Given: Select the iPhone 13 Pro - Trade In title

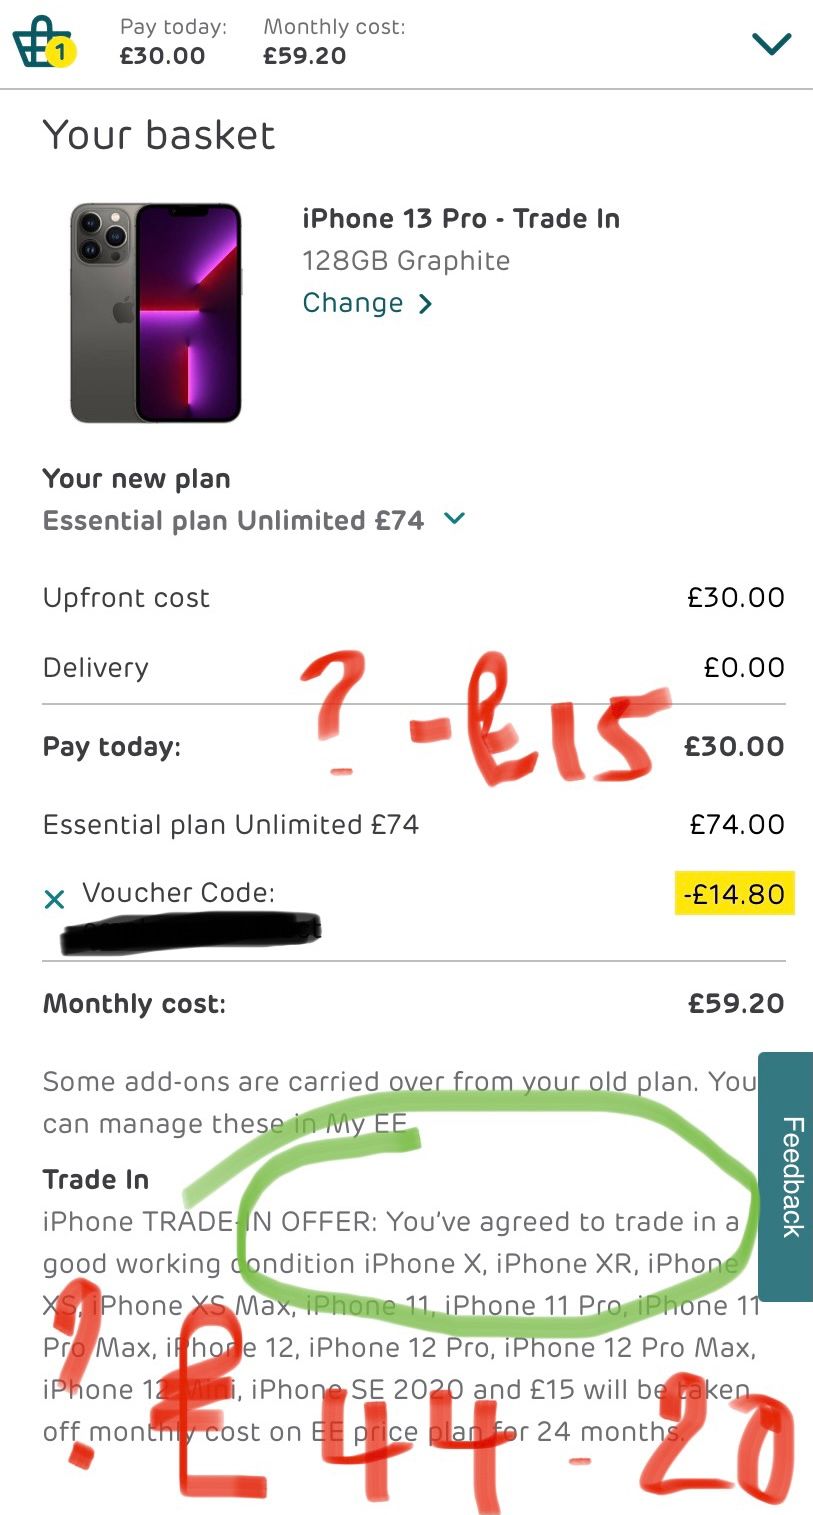Looking at the screenshot, I should (461, 218).
